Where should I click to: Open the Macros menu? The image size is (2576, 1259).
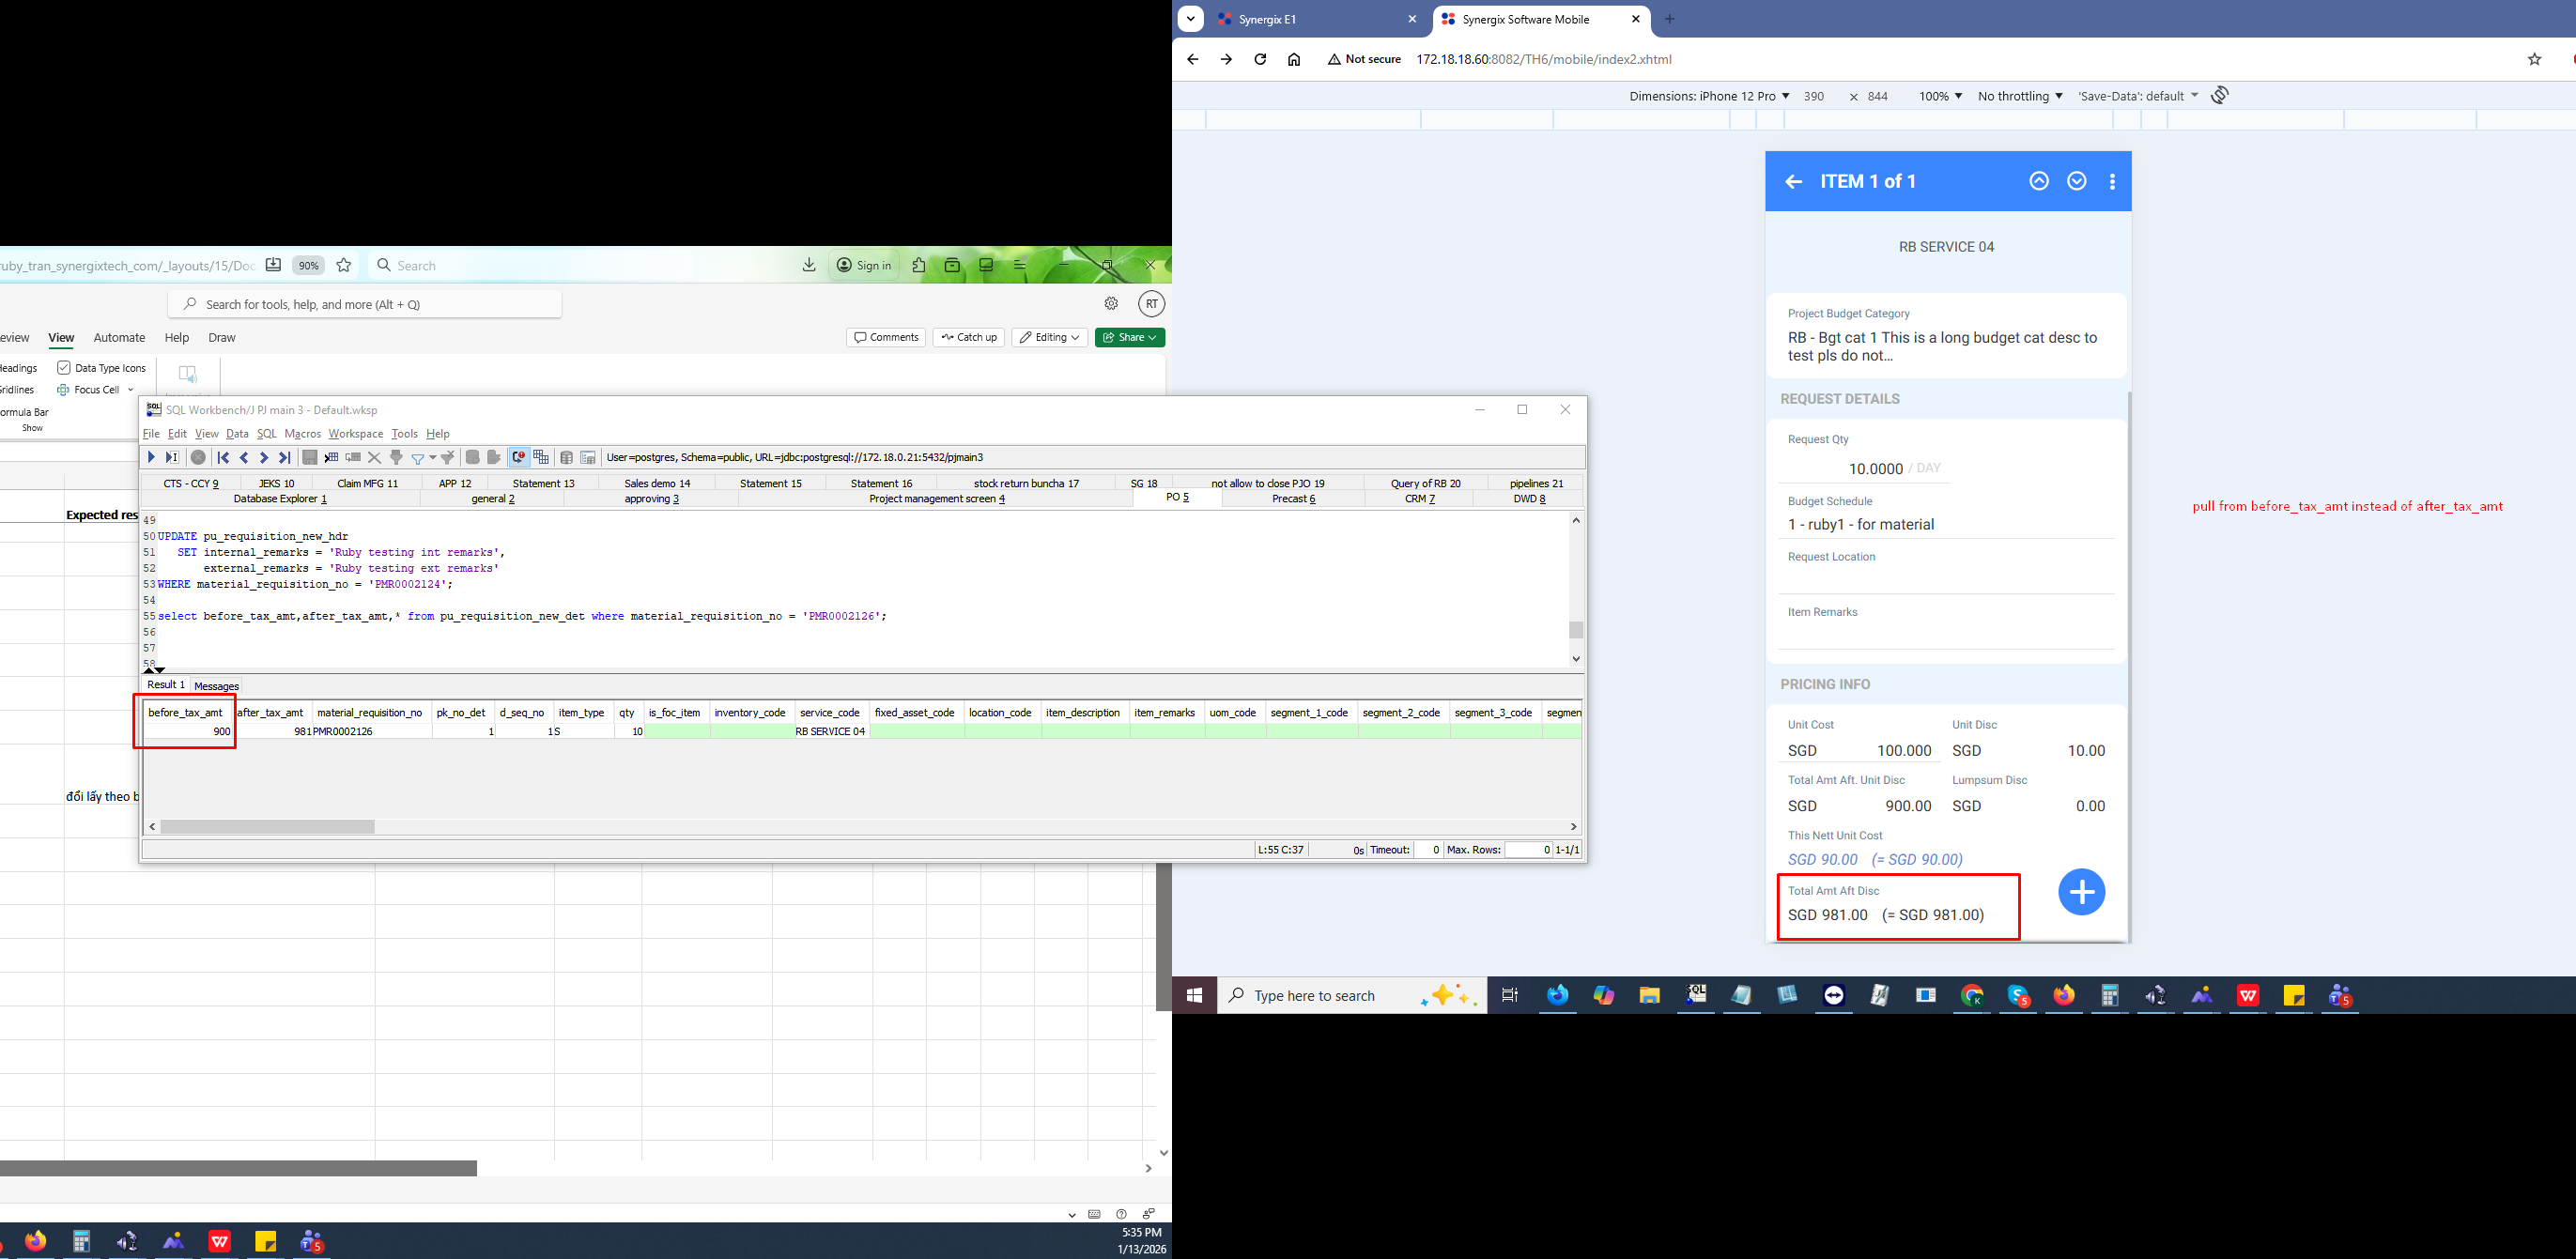tap(302, 434)
